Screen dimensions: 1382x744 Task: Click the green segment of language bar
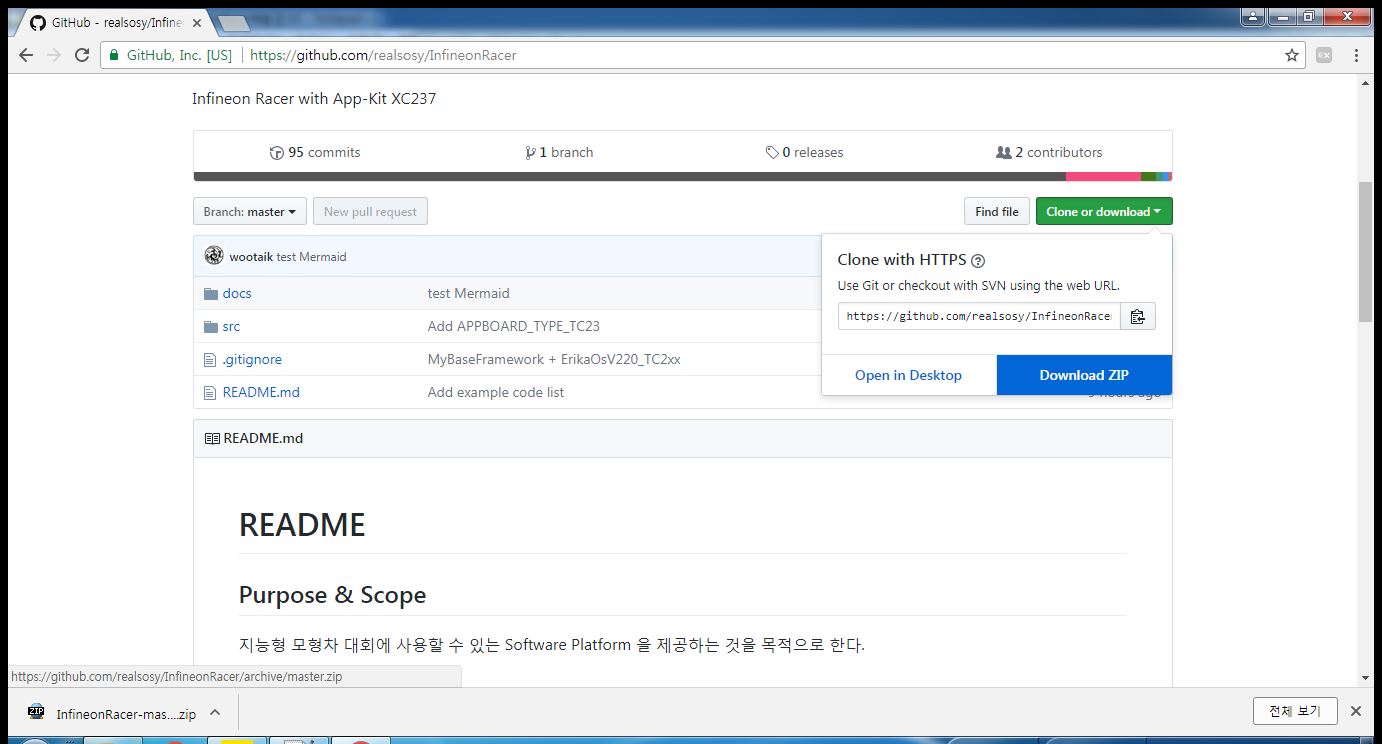[1148, 177]
